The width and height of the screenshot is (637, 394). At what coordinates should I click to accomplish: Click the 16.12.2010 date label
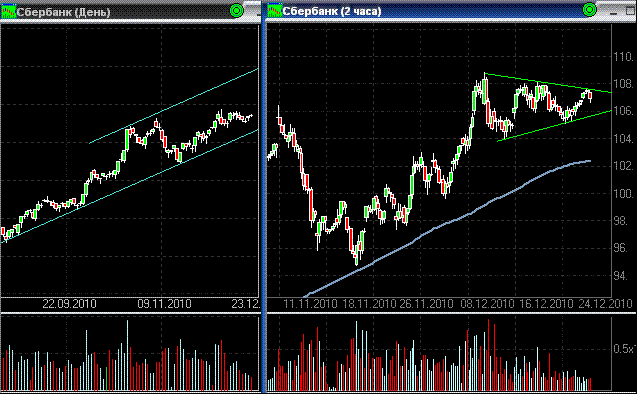point(546,304)
